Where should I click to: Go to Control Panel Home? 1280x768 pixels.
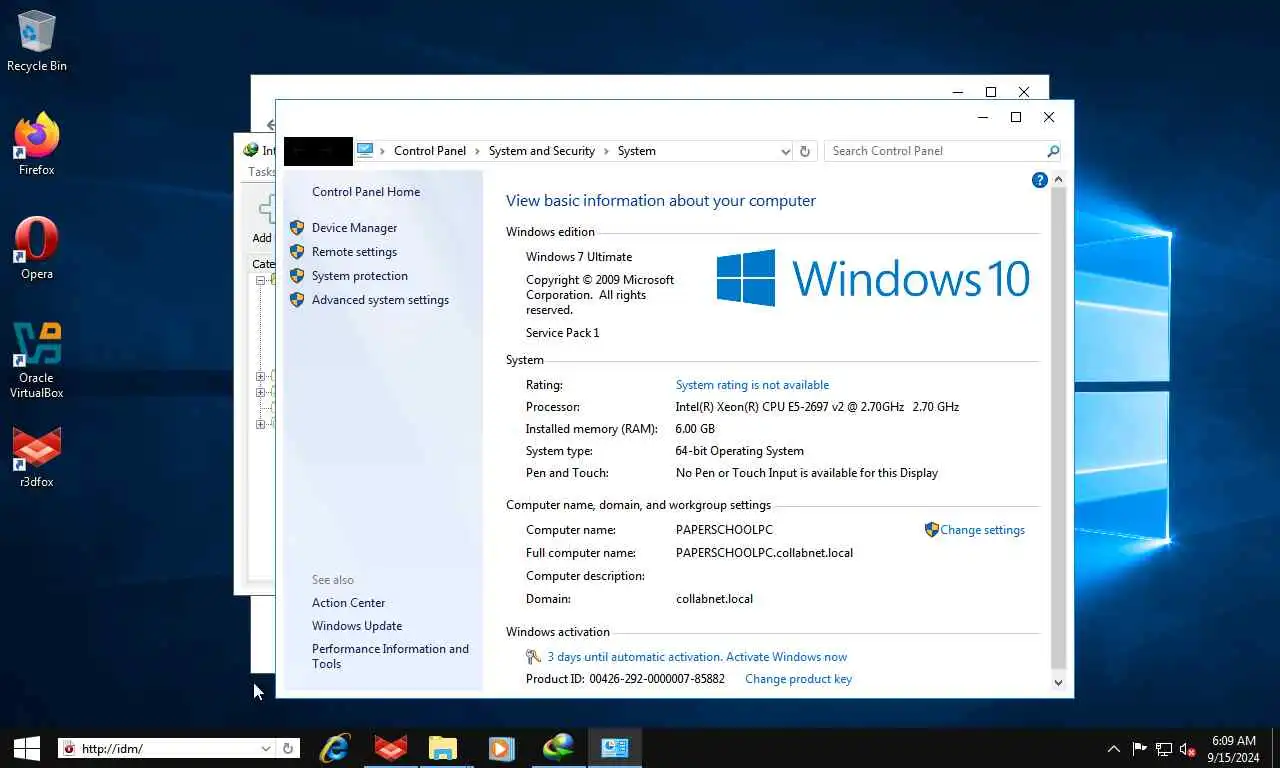(366, 192)
